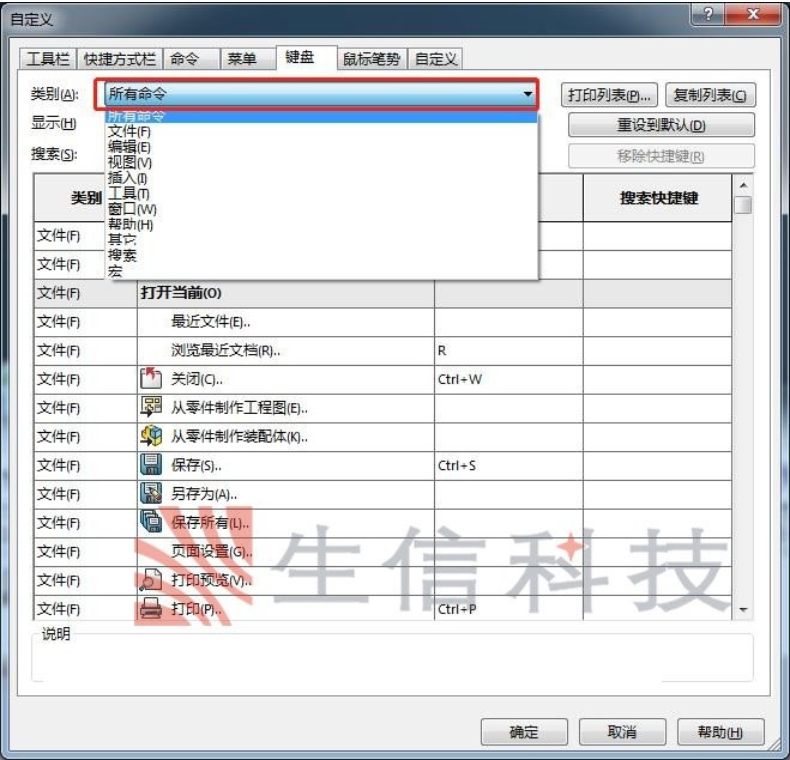Select the 打印预览(V).. command text

pos(212,580)
